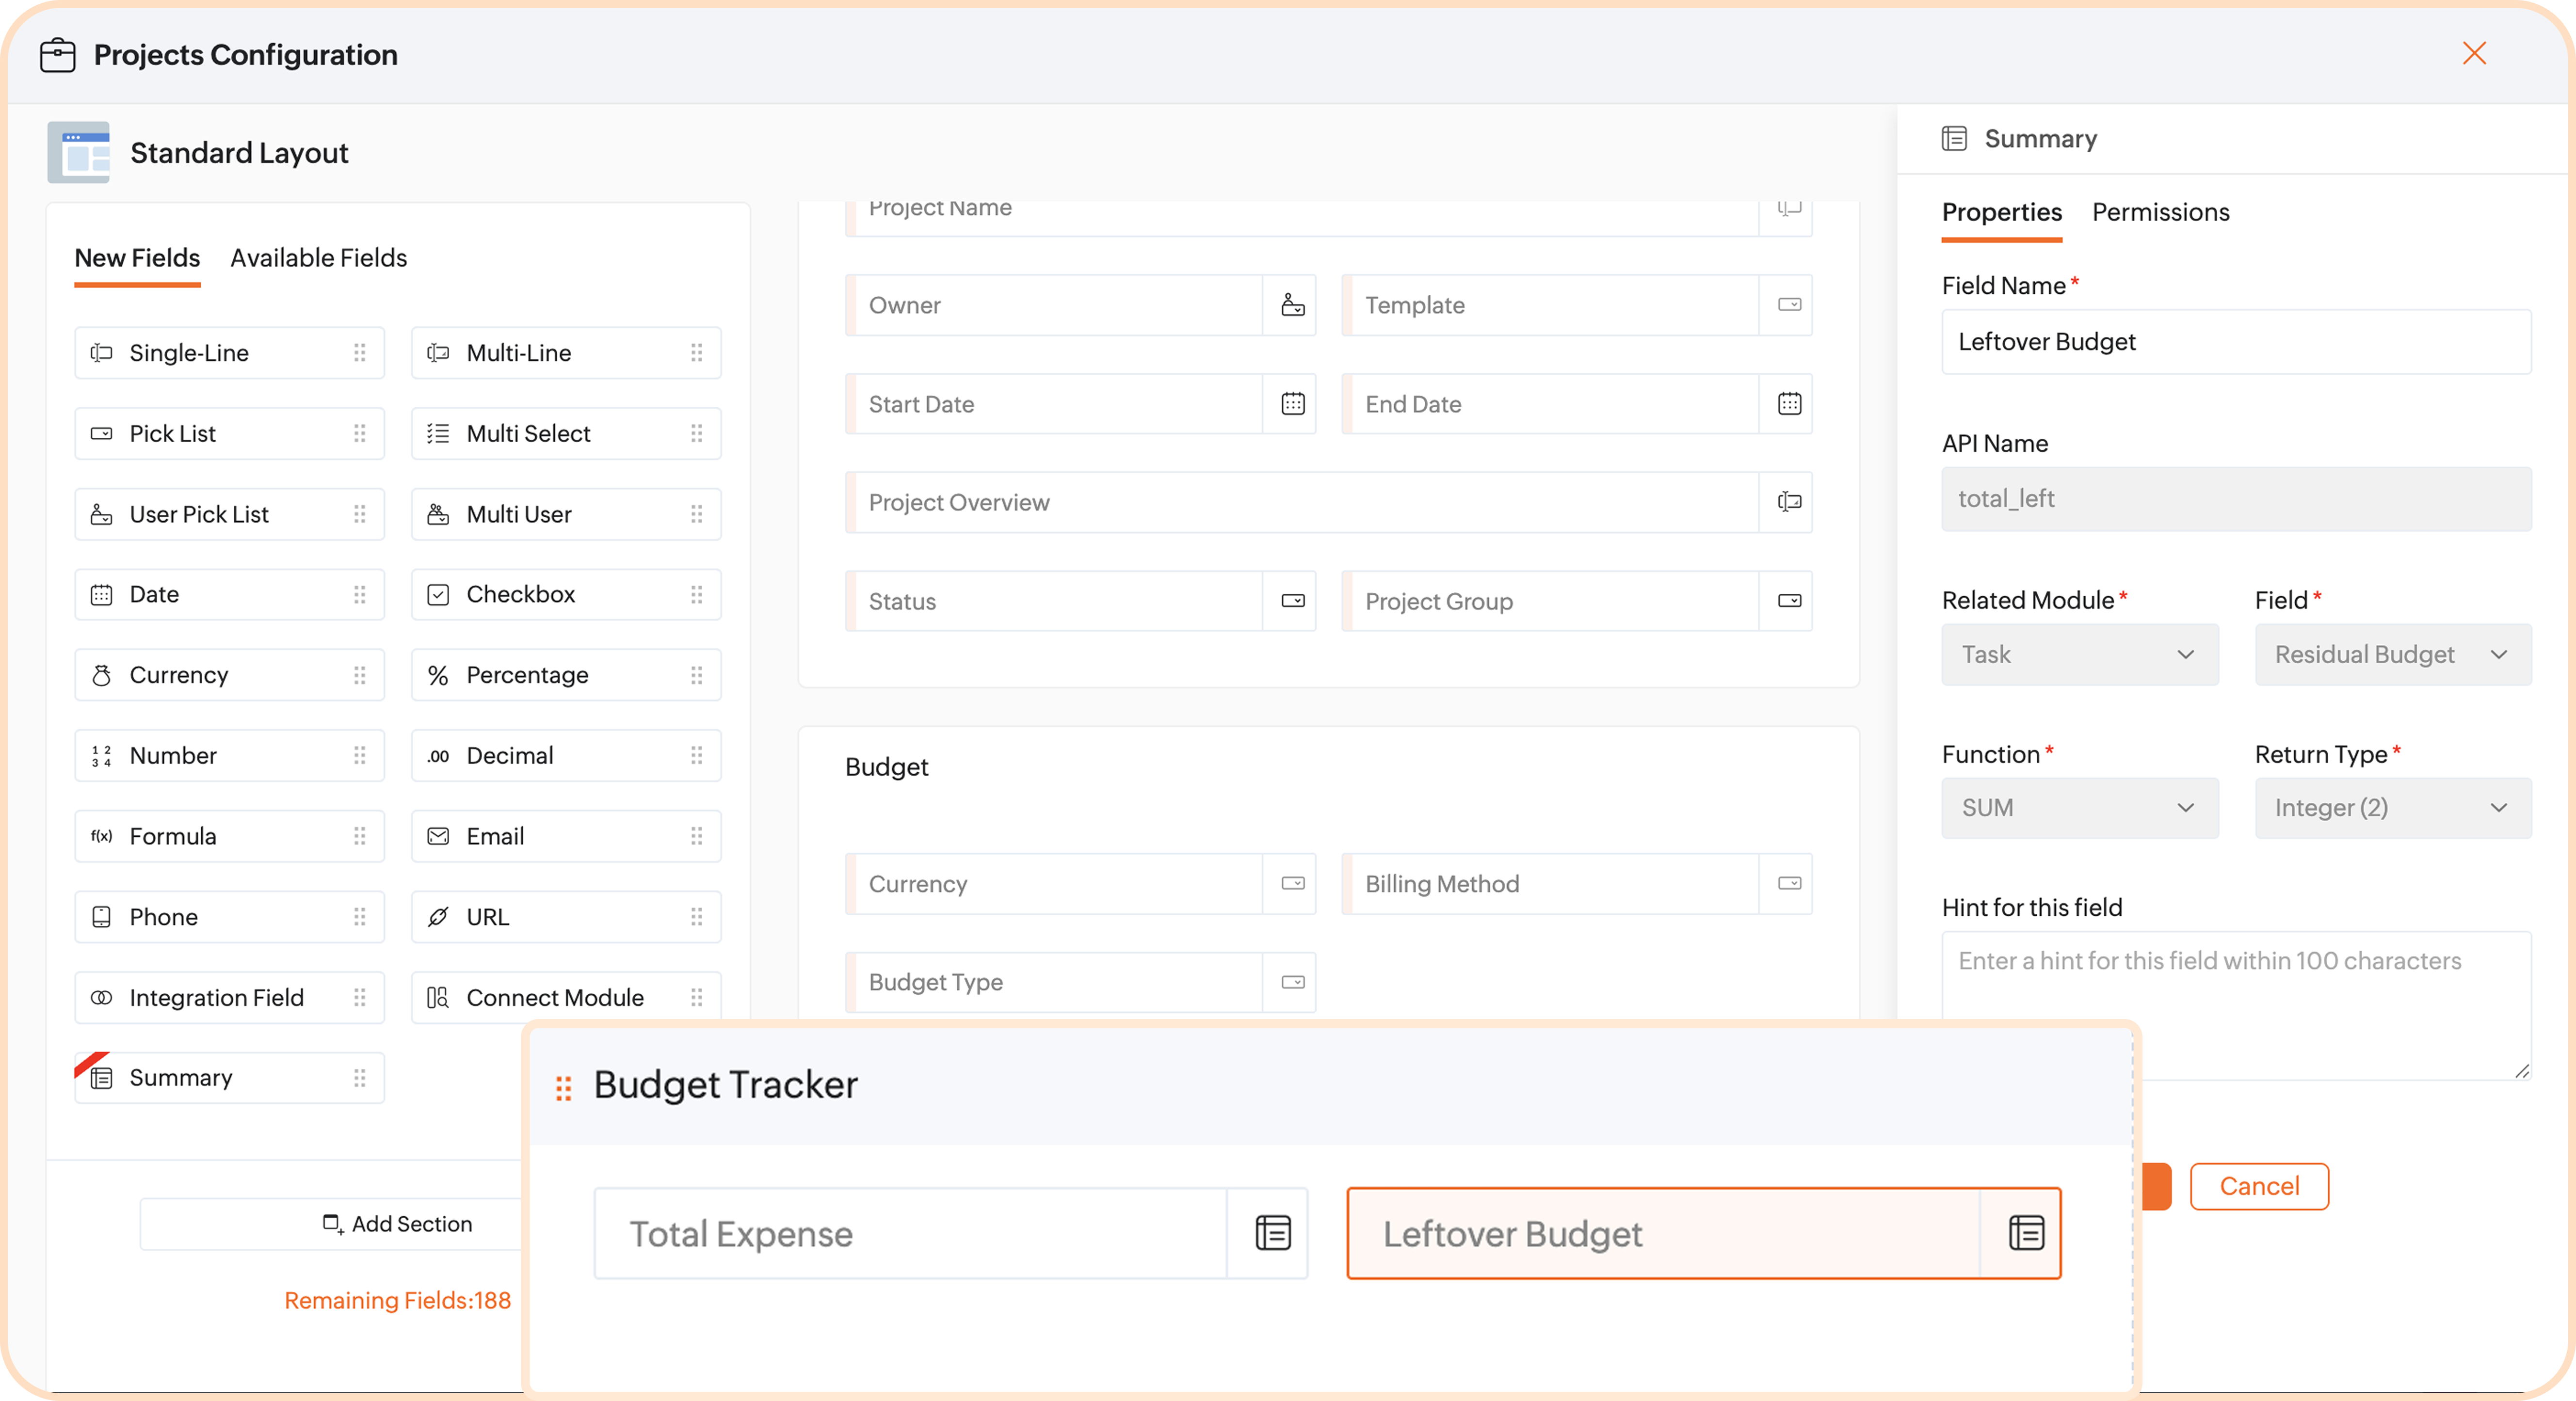
Task: Click the Owner user pick icon
Action: coord(1292,305)
